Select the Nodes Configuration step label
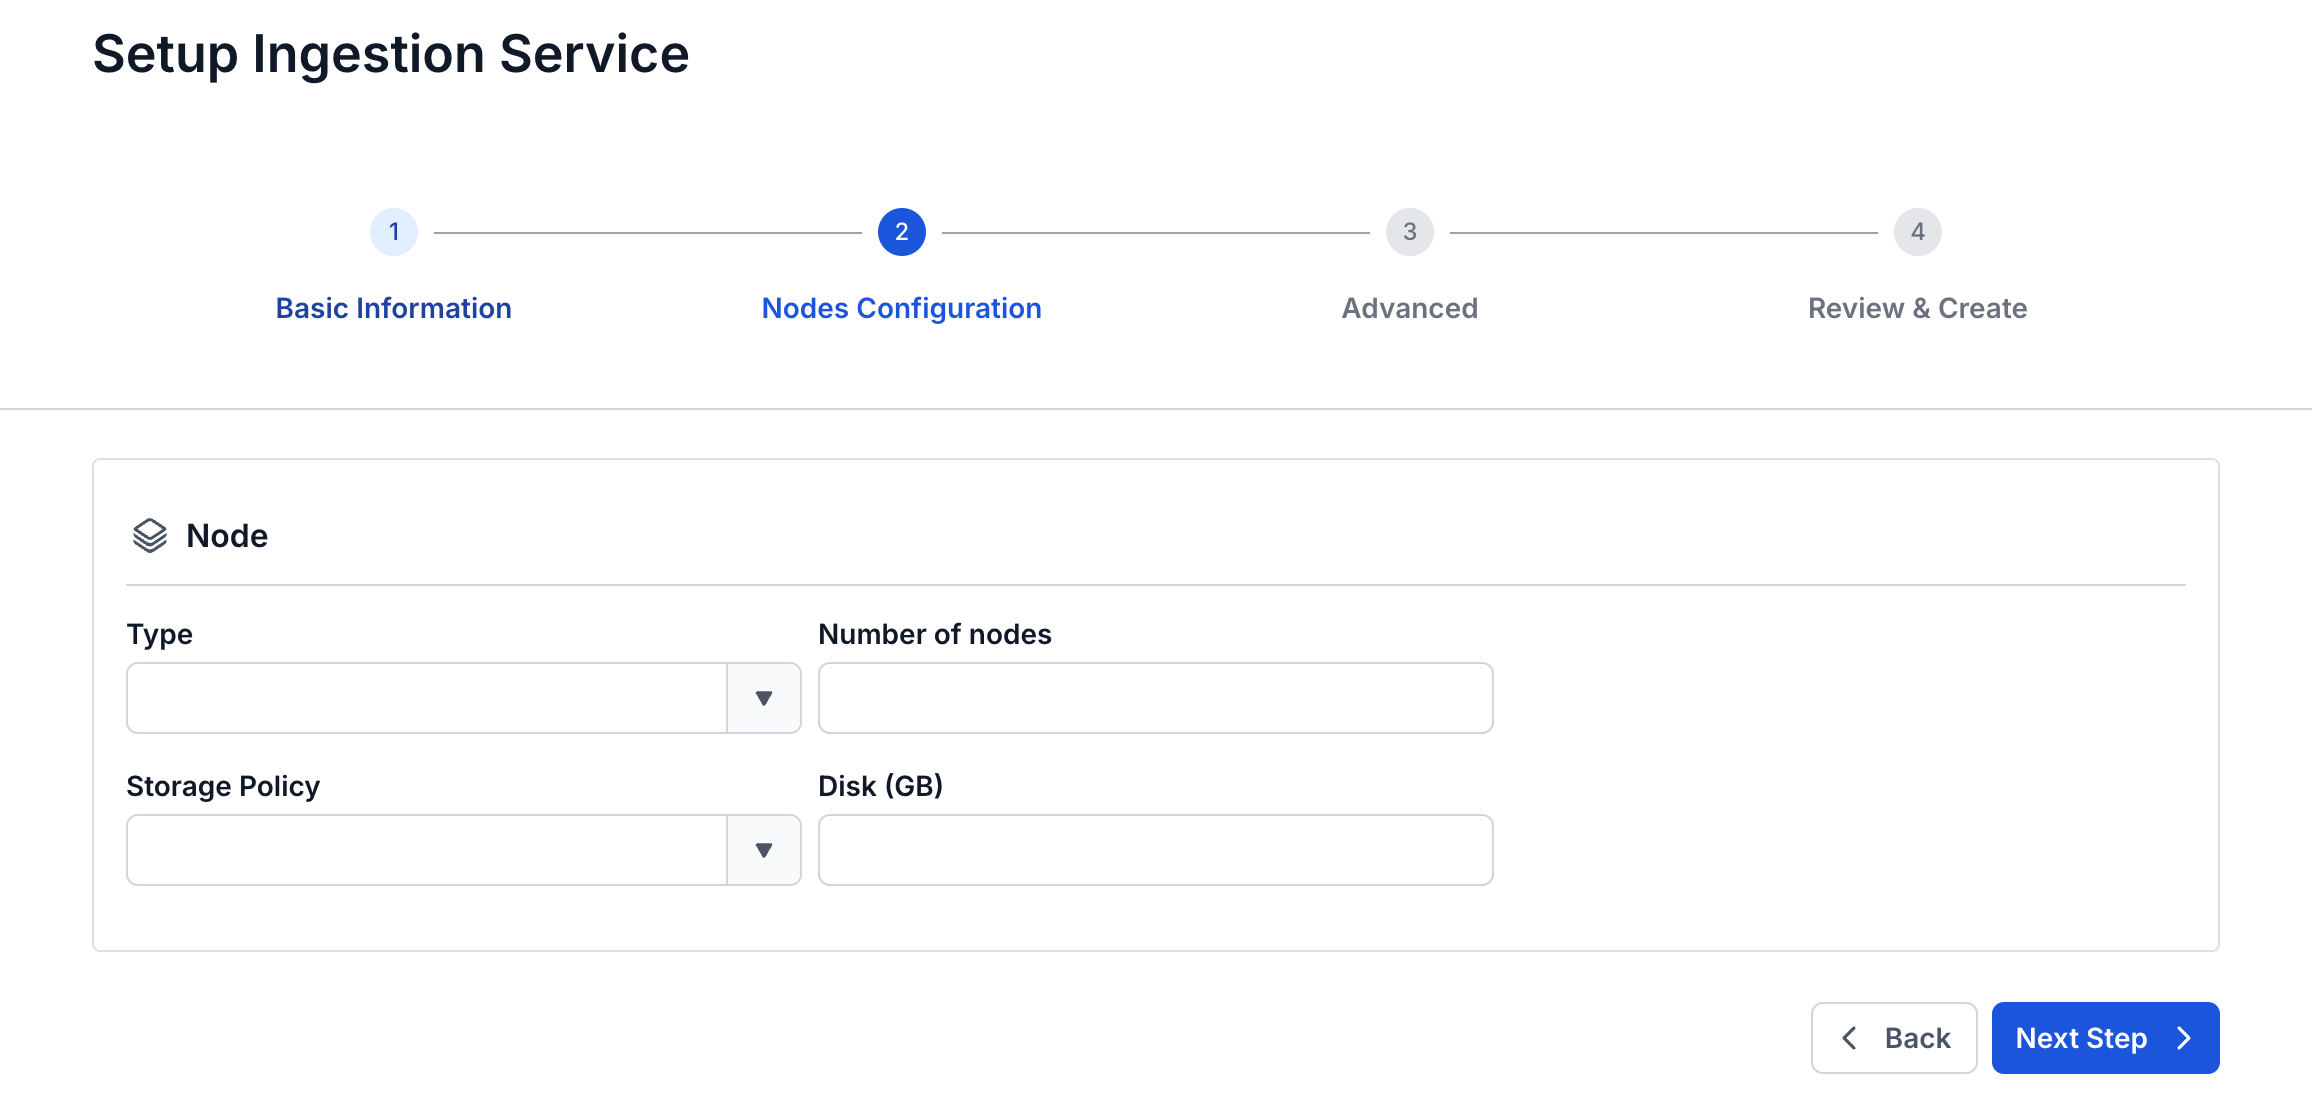 [902, 308]
